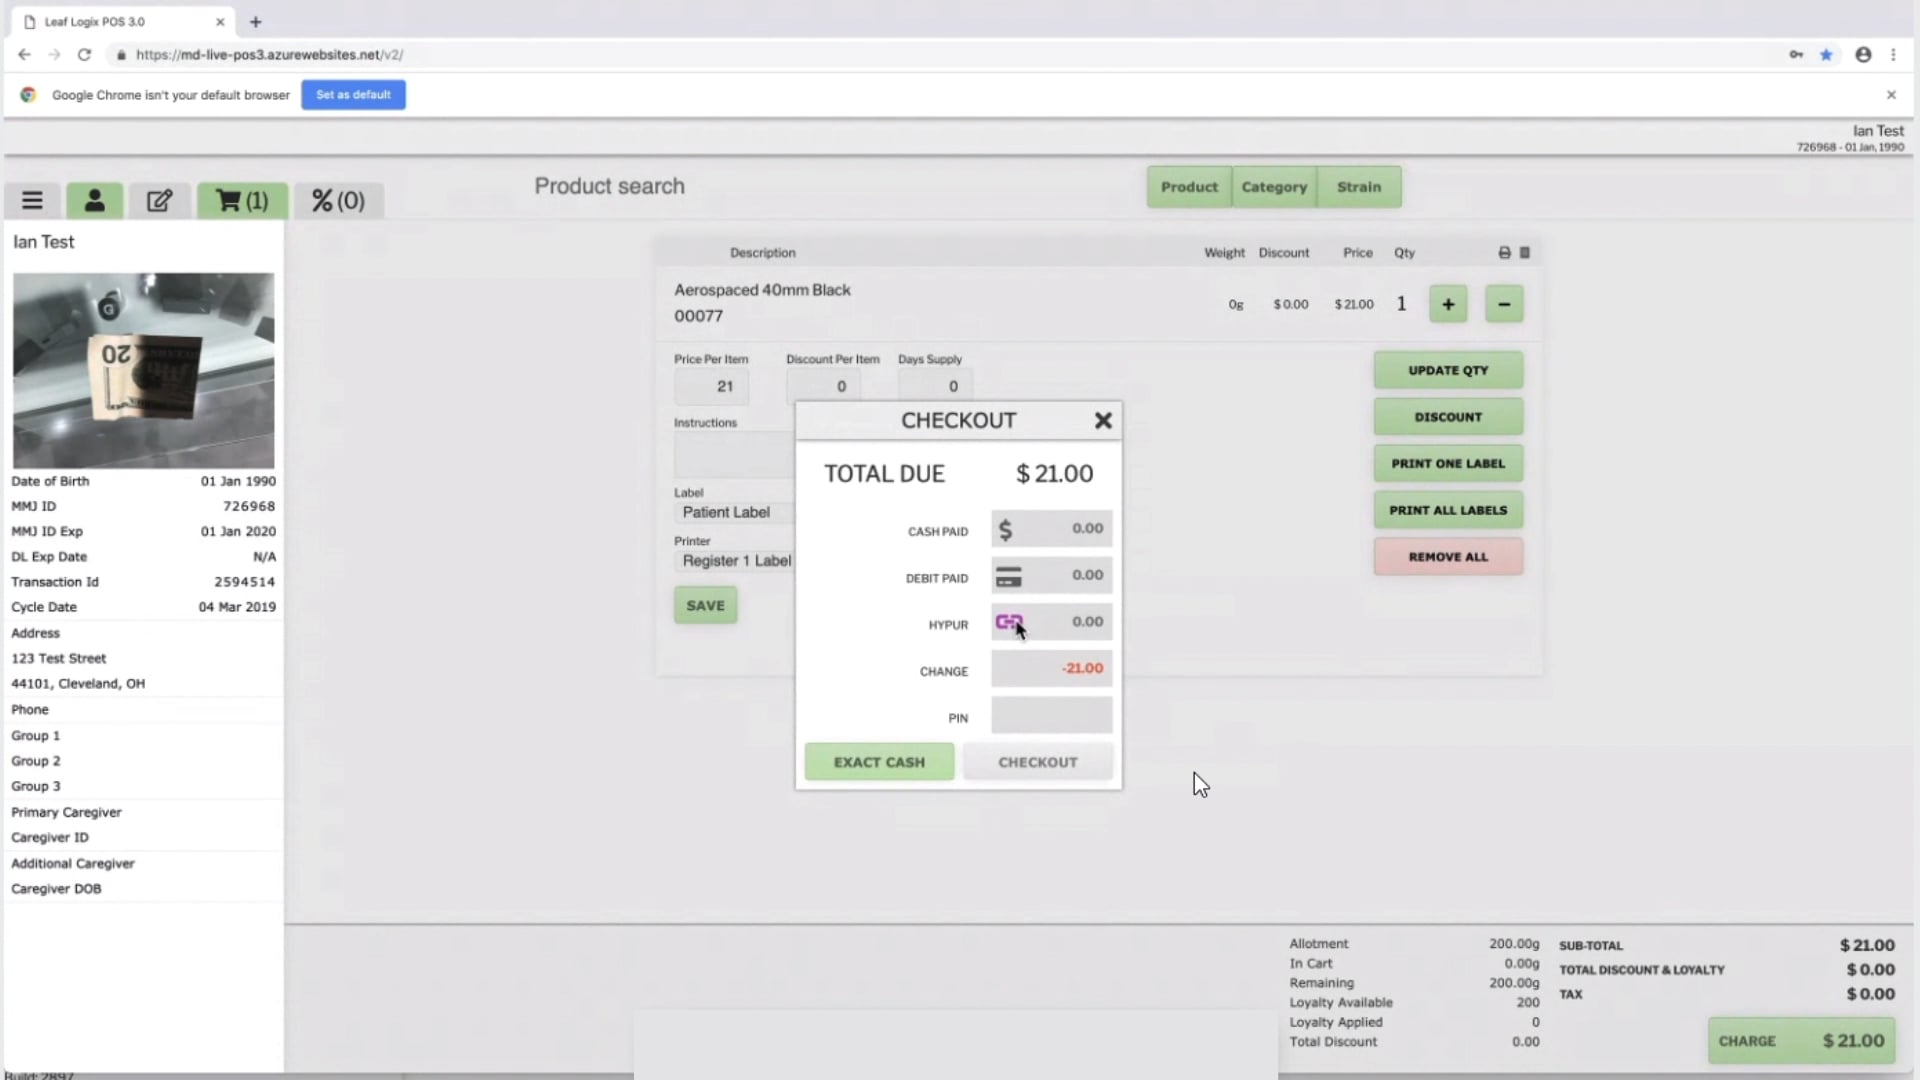Open the hamburger menu icon
Viewport: 1920px width, 1080px height.
point(32,201)
